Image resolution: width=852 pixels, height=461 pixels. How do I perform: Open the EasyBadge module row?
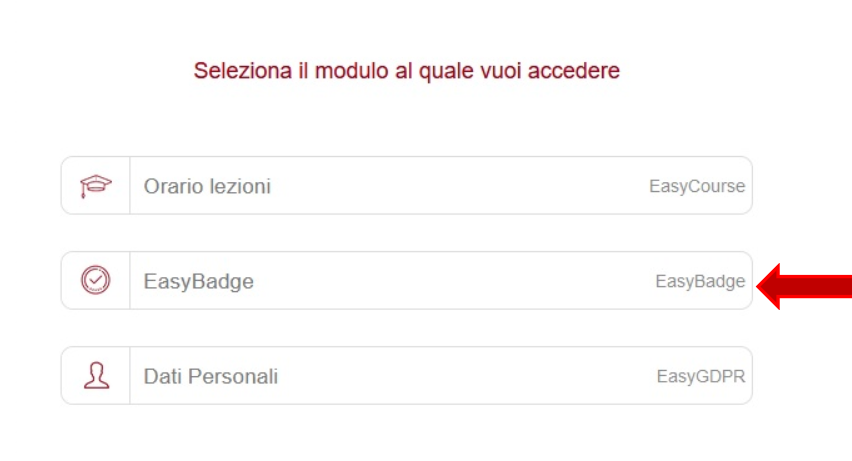(406, 281)
